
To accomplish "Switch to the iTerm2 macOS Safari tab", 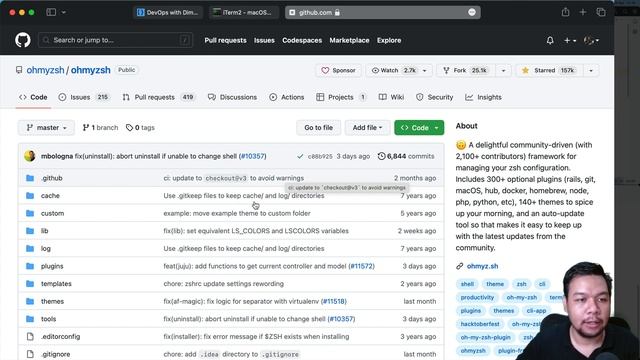I will pyautogui.click(x=243, y=12).
